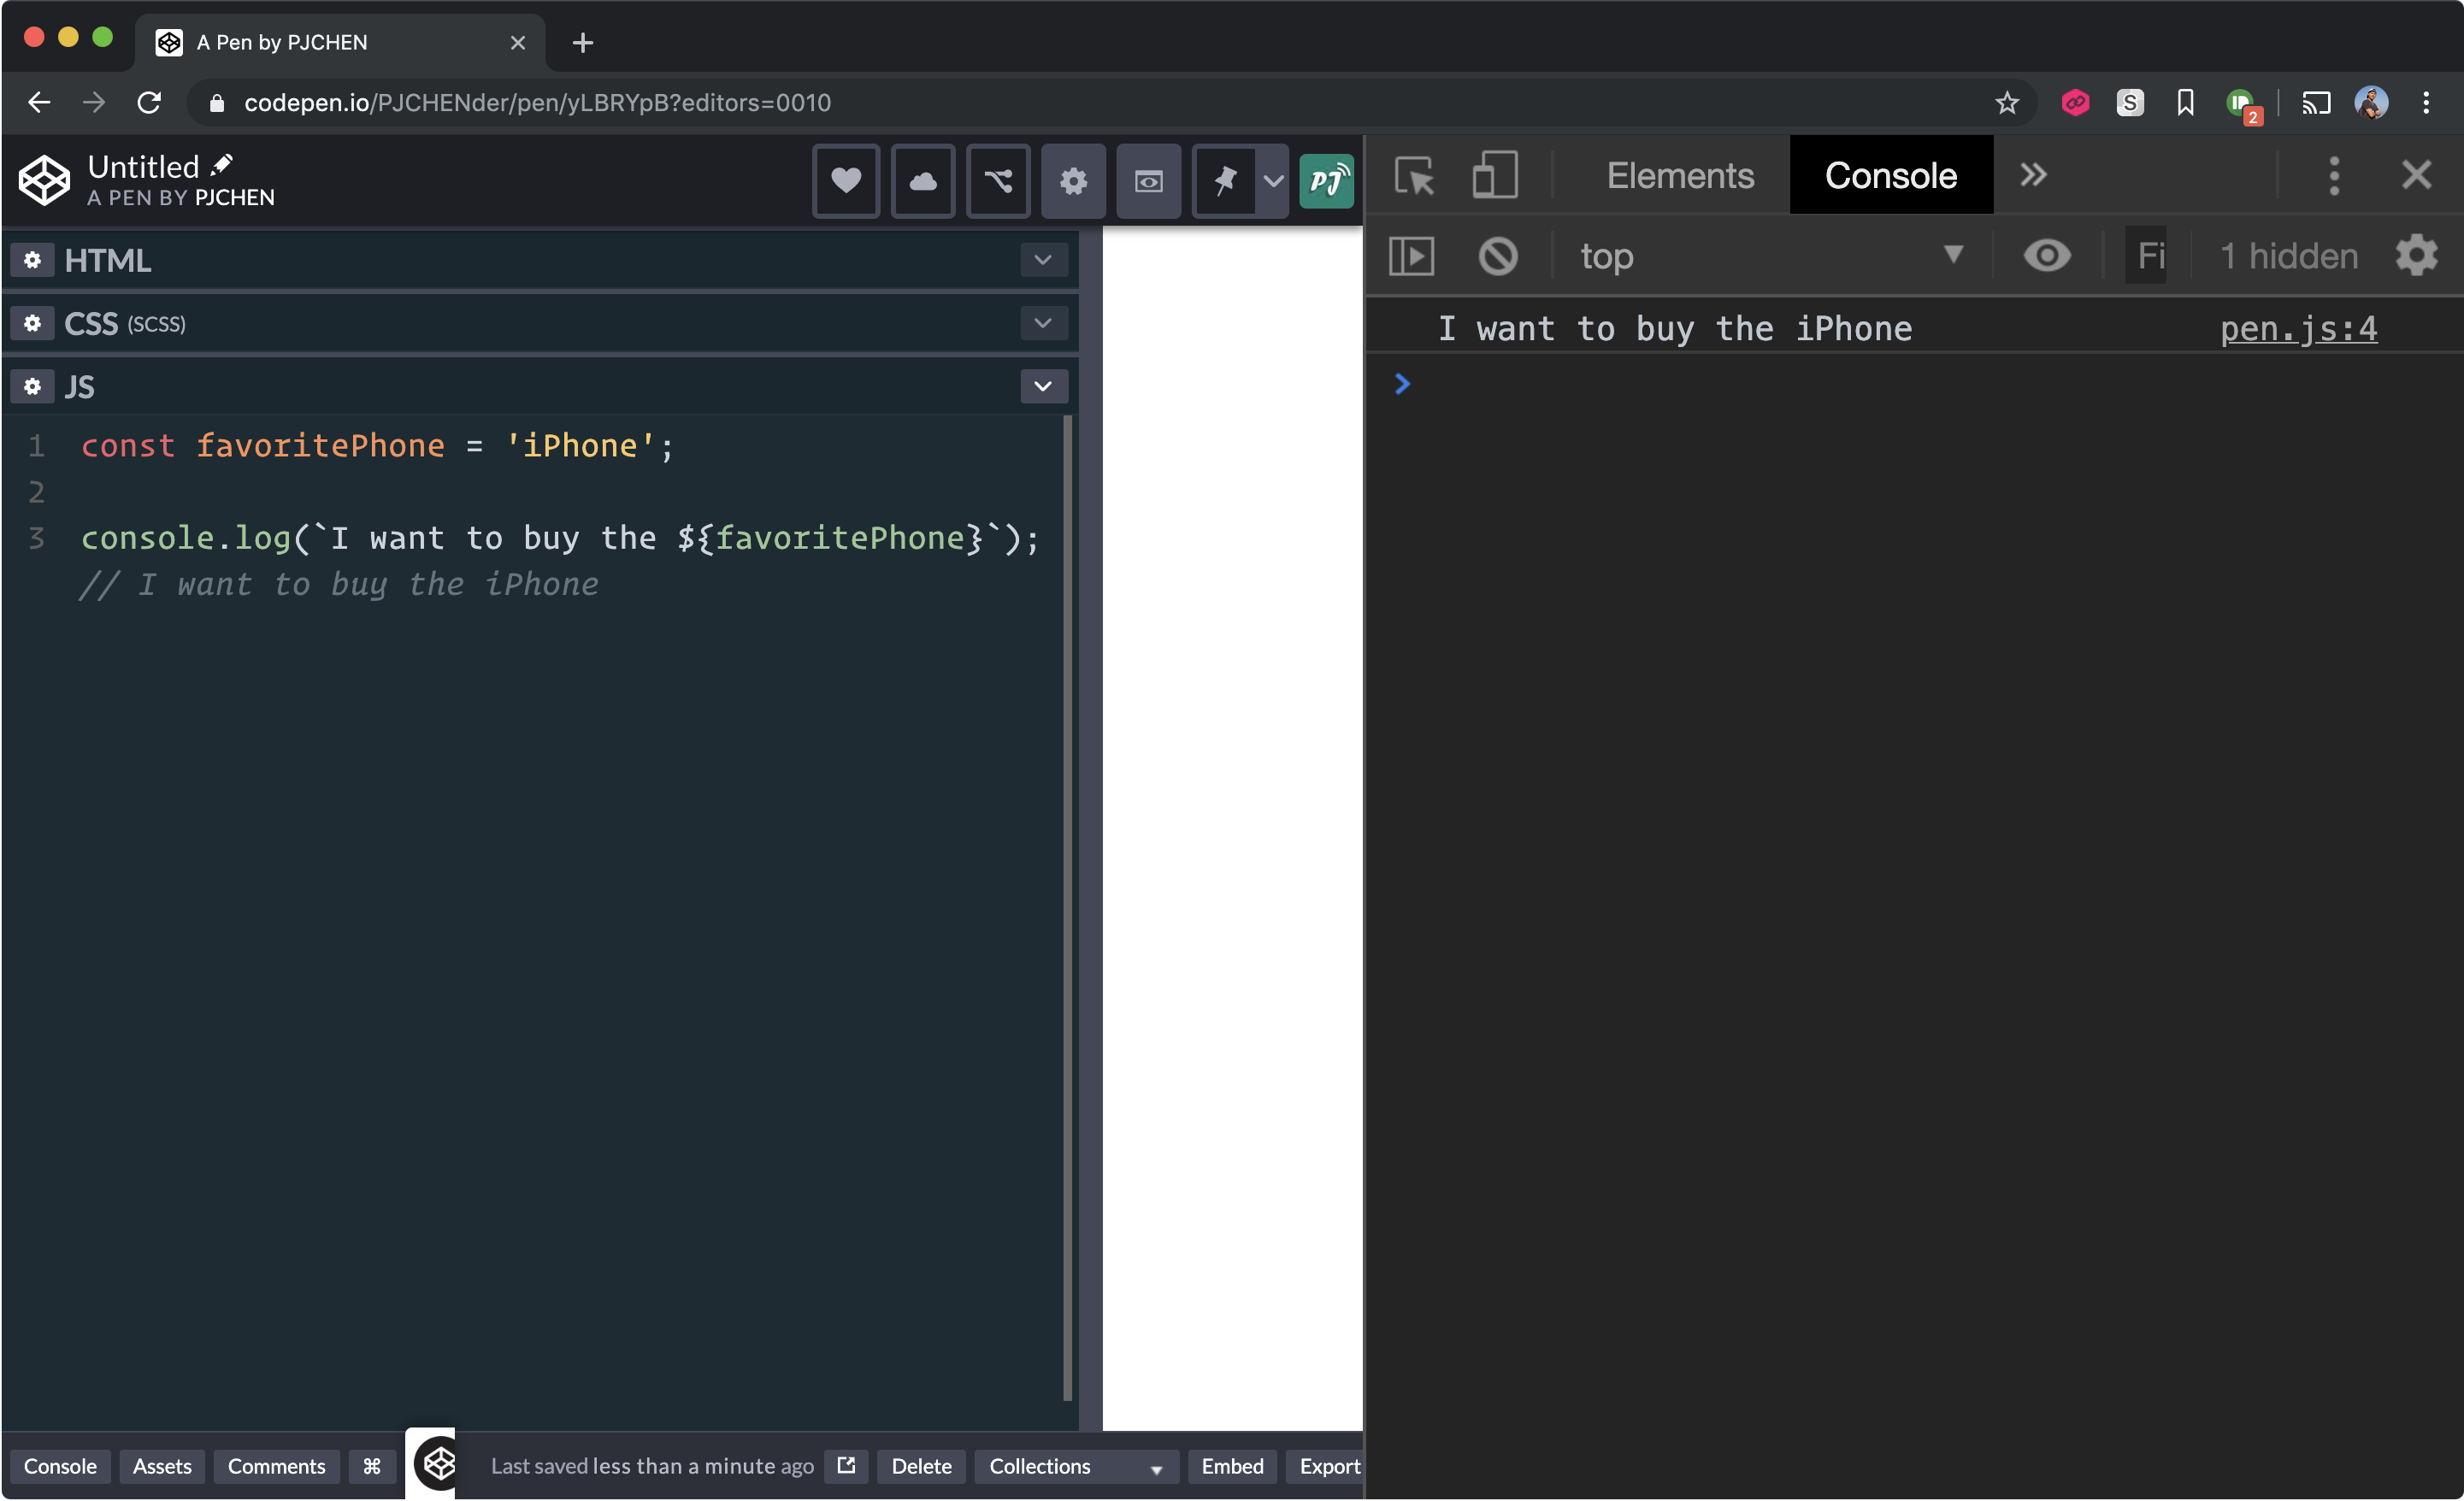Show more DevTools tabs chevron

click(2032, 176)
